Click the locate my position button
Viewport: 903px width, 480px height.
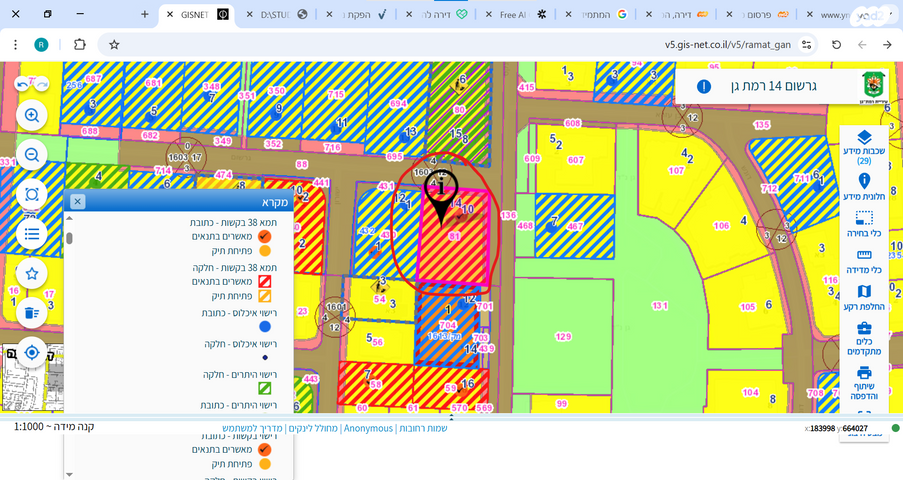coord(32,352)
